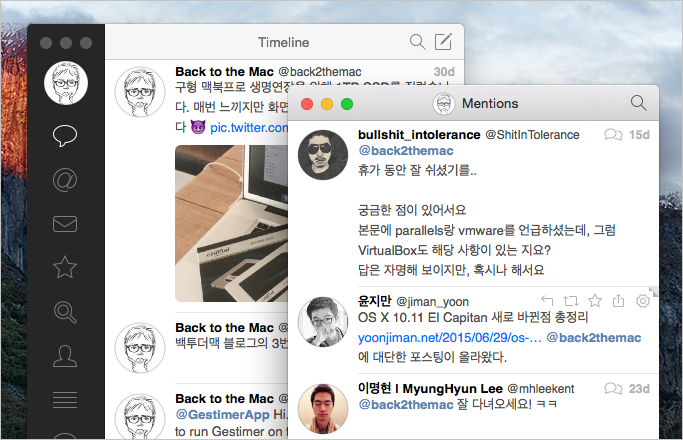Open conversation icon on MyungHyun Lee tweet
The width and height of the screenshot is (683, 440).
point(613,388)
